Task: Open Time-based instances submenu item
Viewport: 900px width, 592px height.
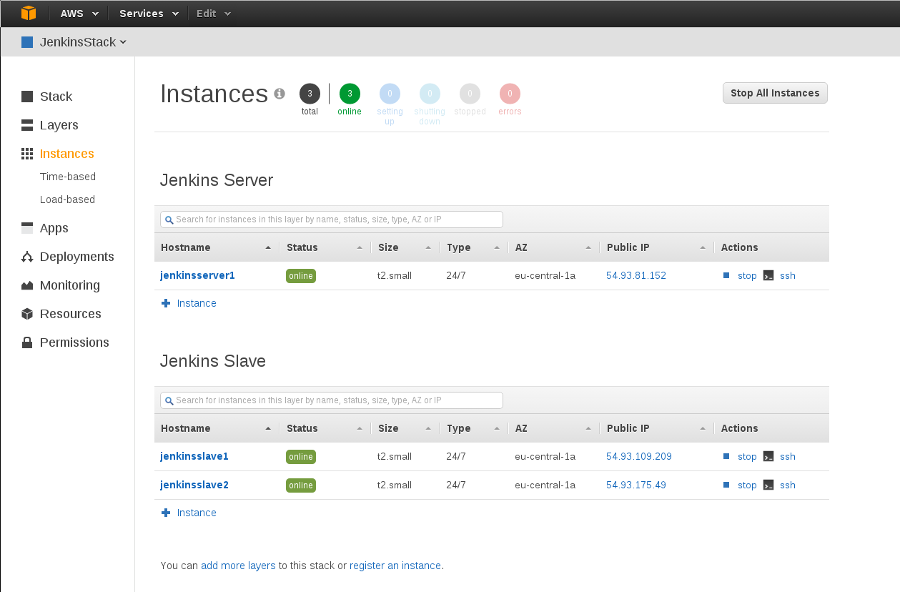Action: pos(67,176)
